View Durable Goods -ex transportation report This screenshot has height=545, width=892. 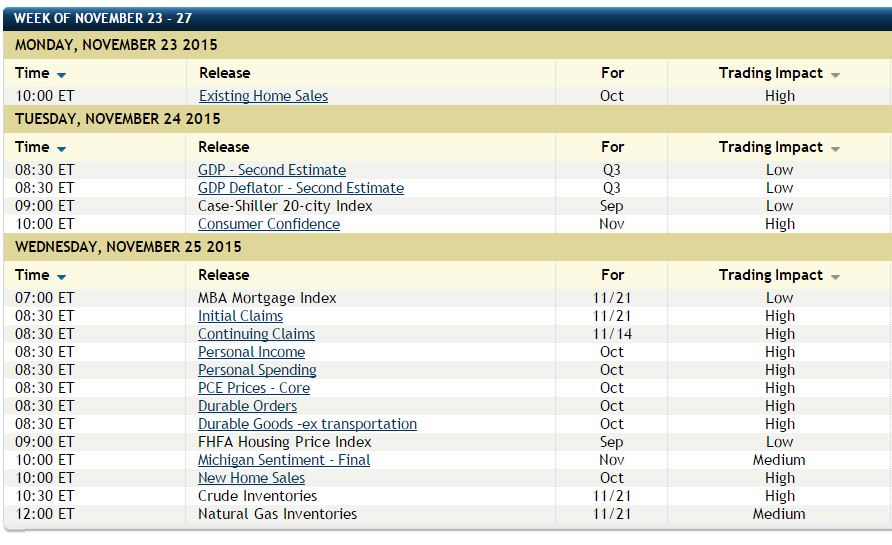(307, 424)
